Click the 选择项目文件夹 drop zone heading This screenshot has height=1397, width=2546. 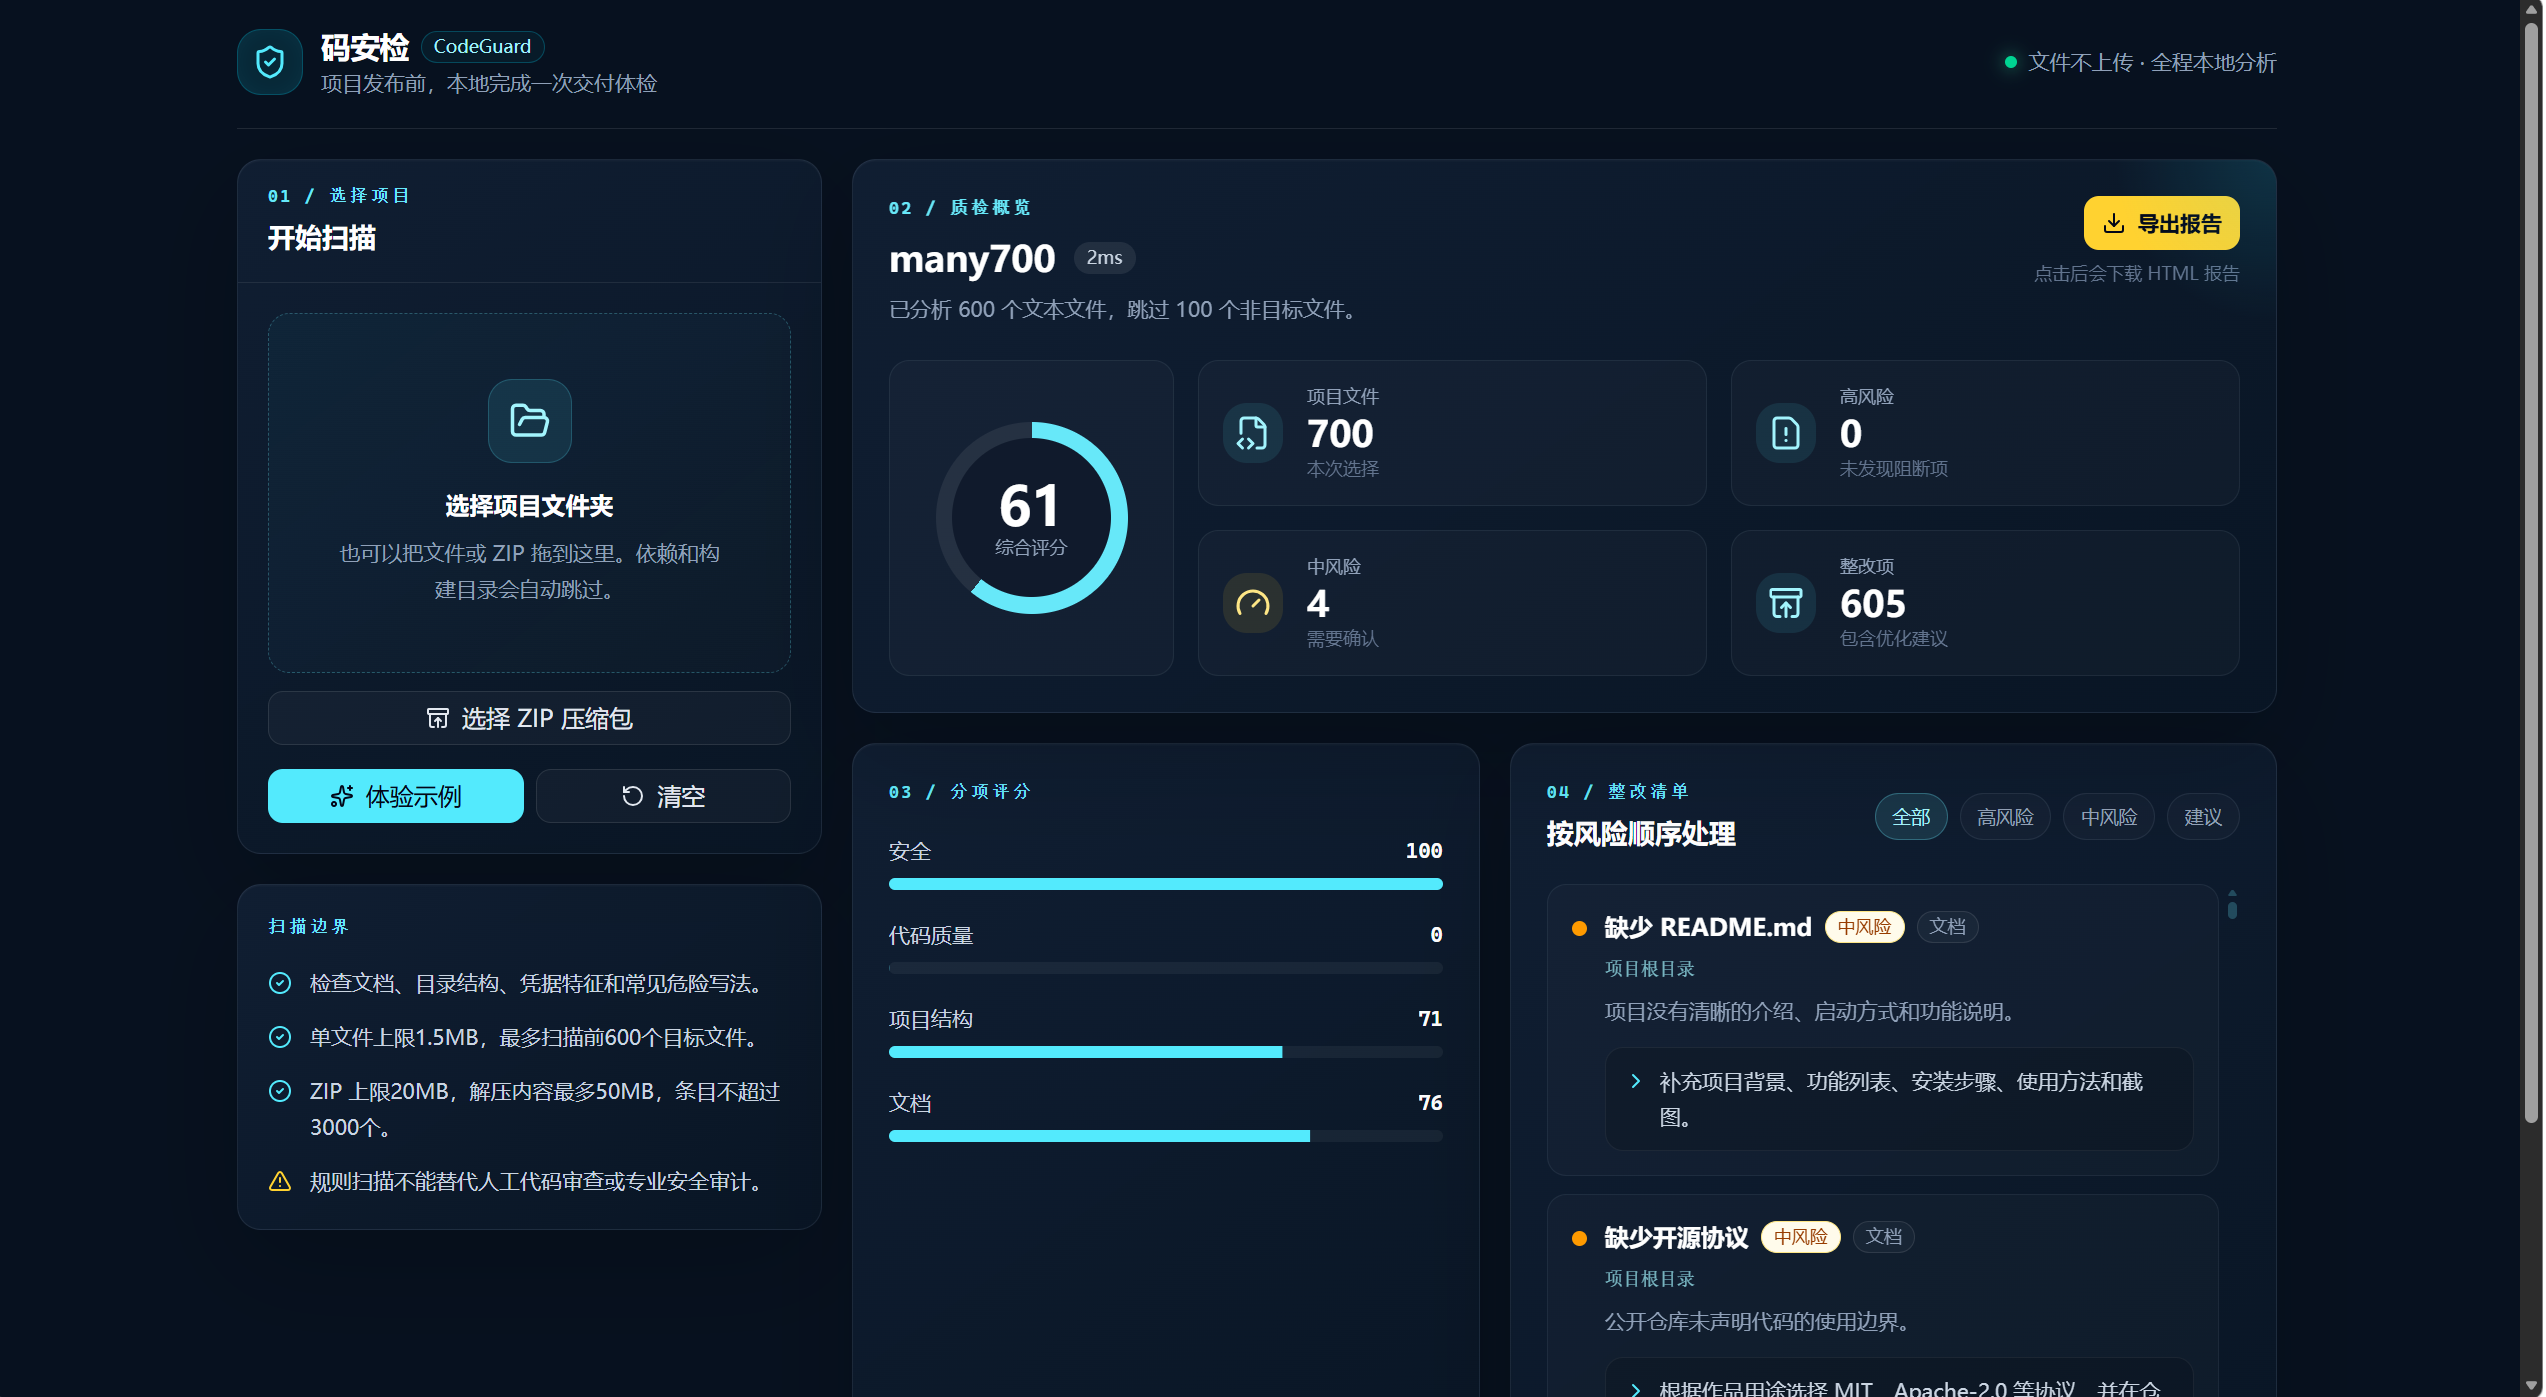(x=529, y=506)
